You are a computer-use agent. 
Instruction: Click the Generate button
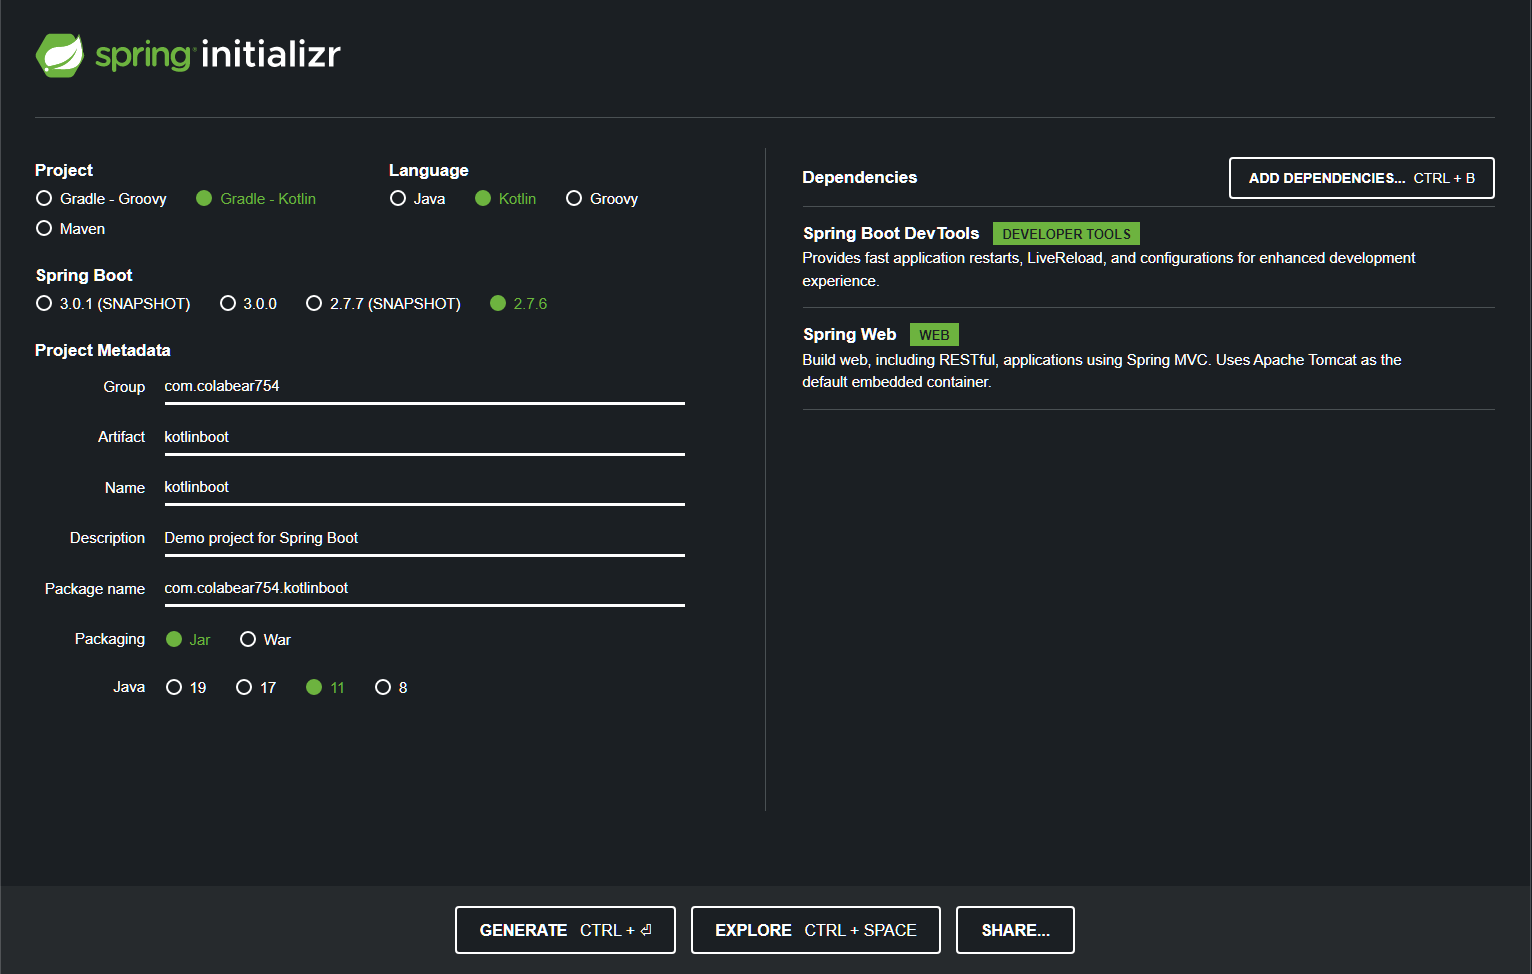(565, 930)
